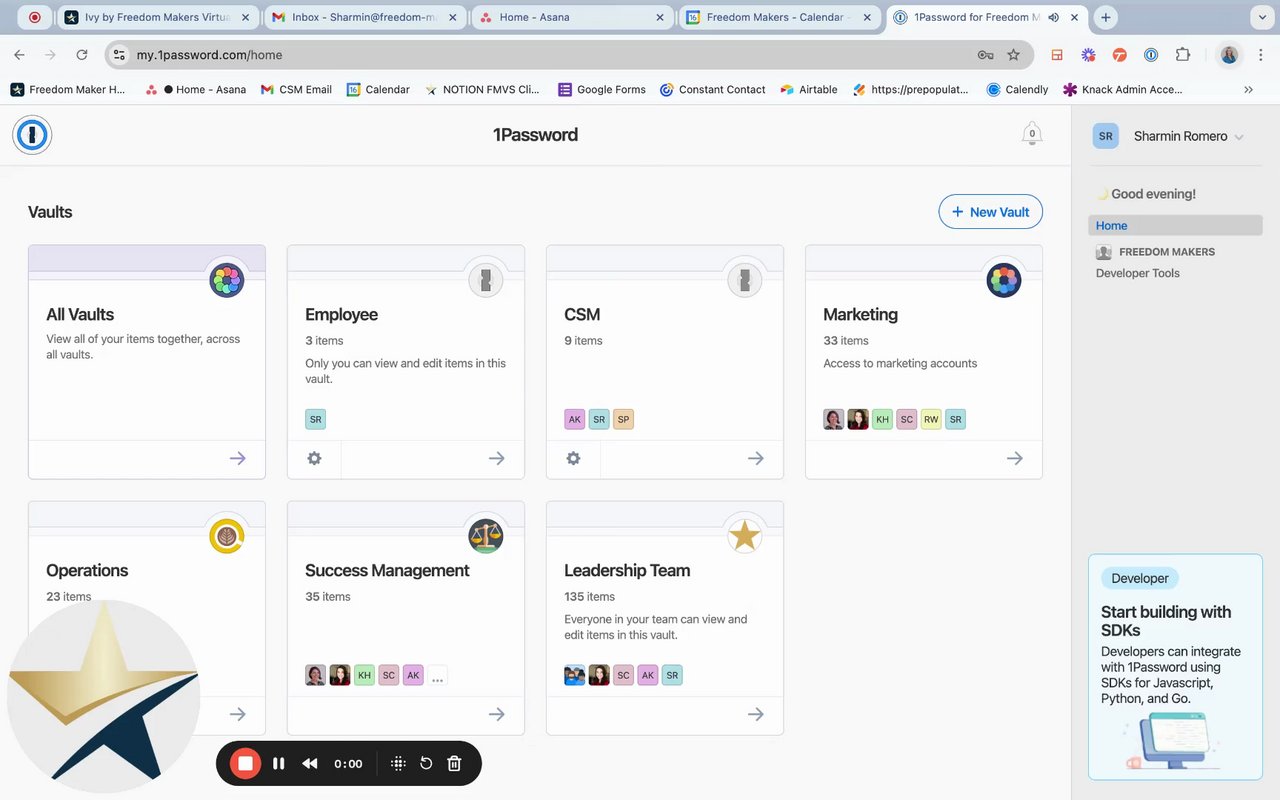Open Marketing vault via arrow
The width and height of the screenshot is (1280, 800).
click(1014, 458)
